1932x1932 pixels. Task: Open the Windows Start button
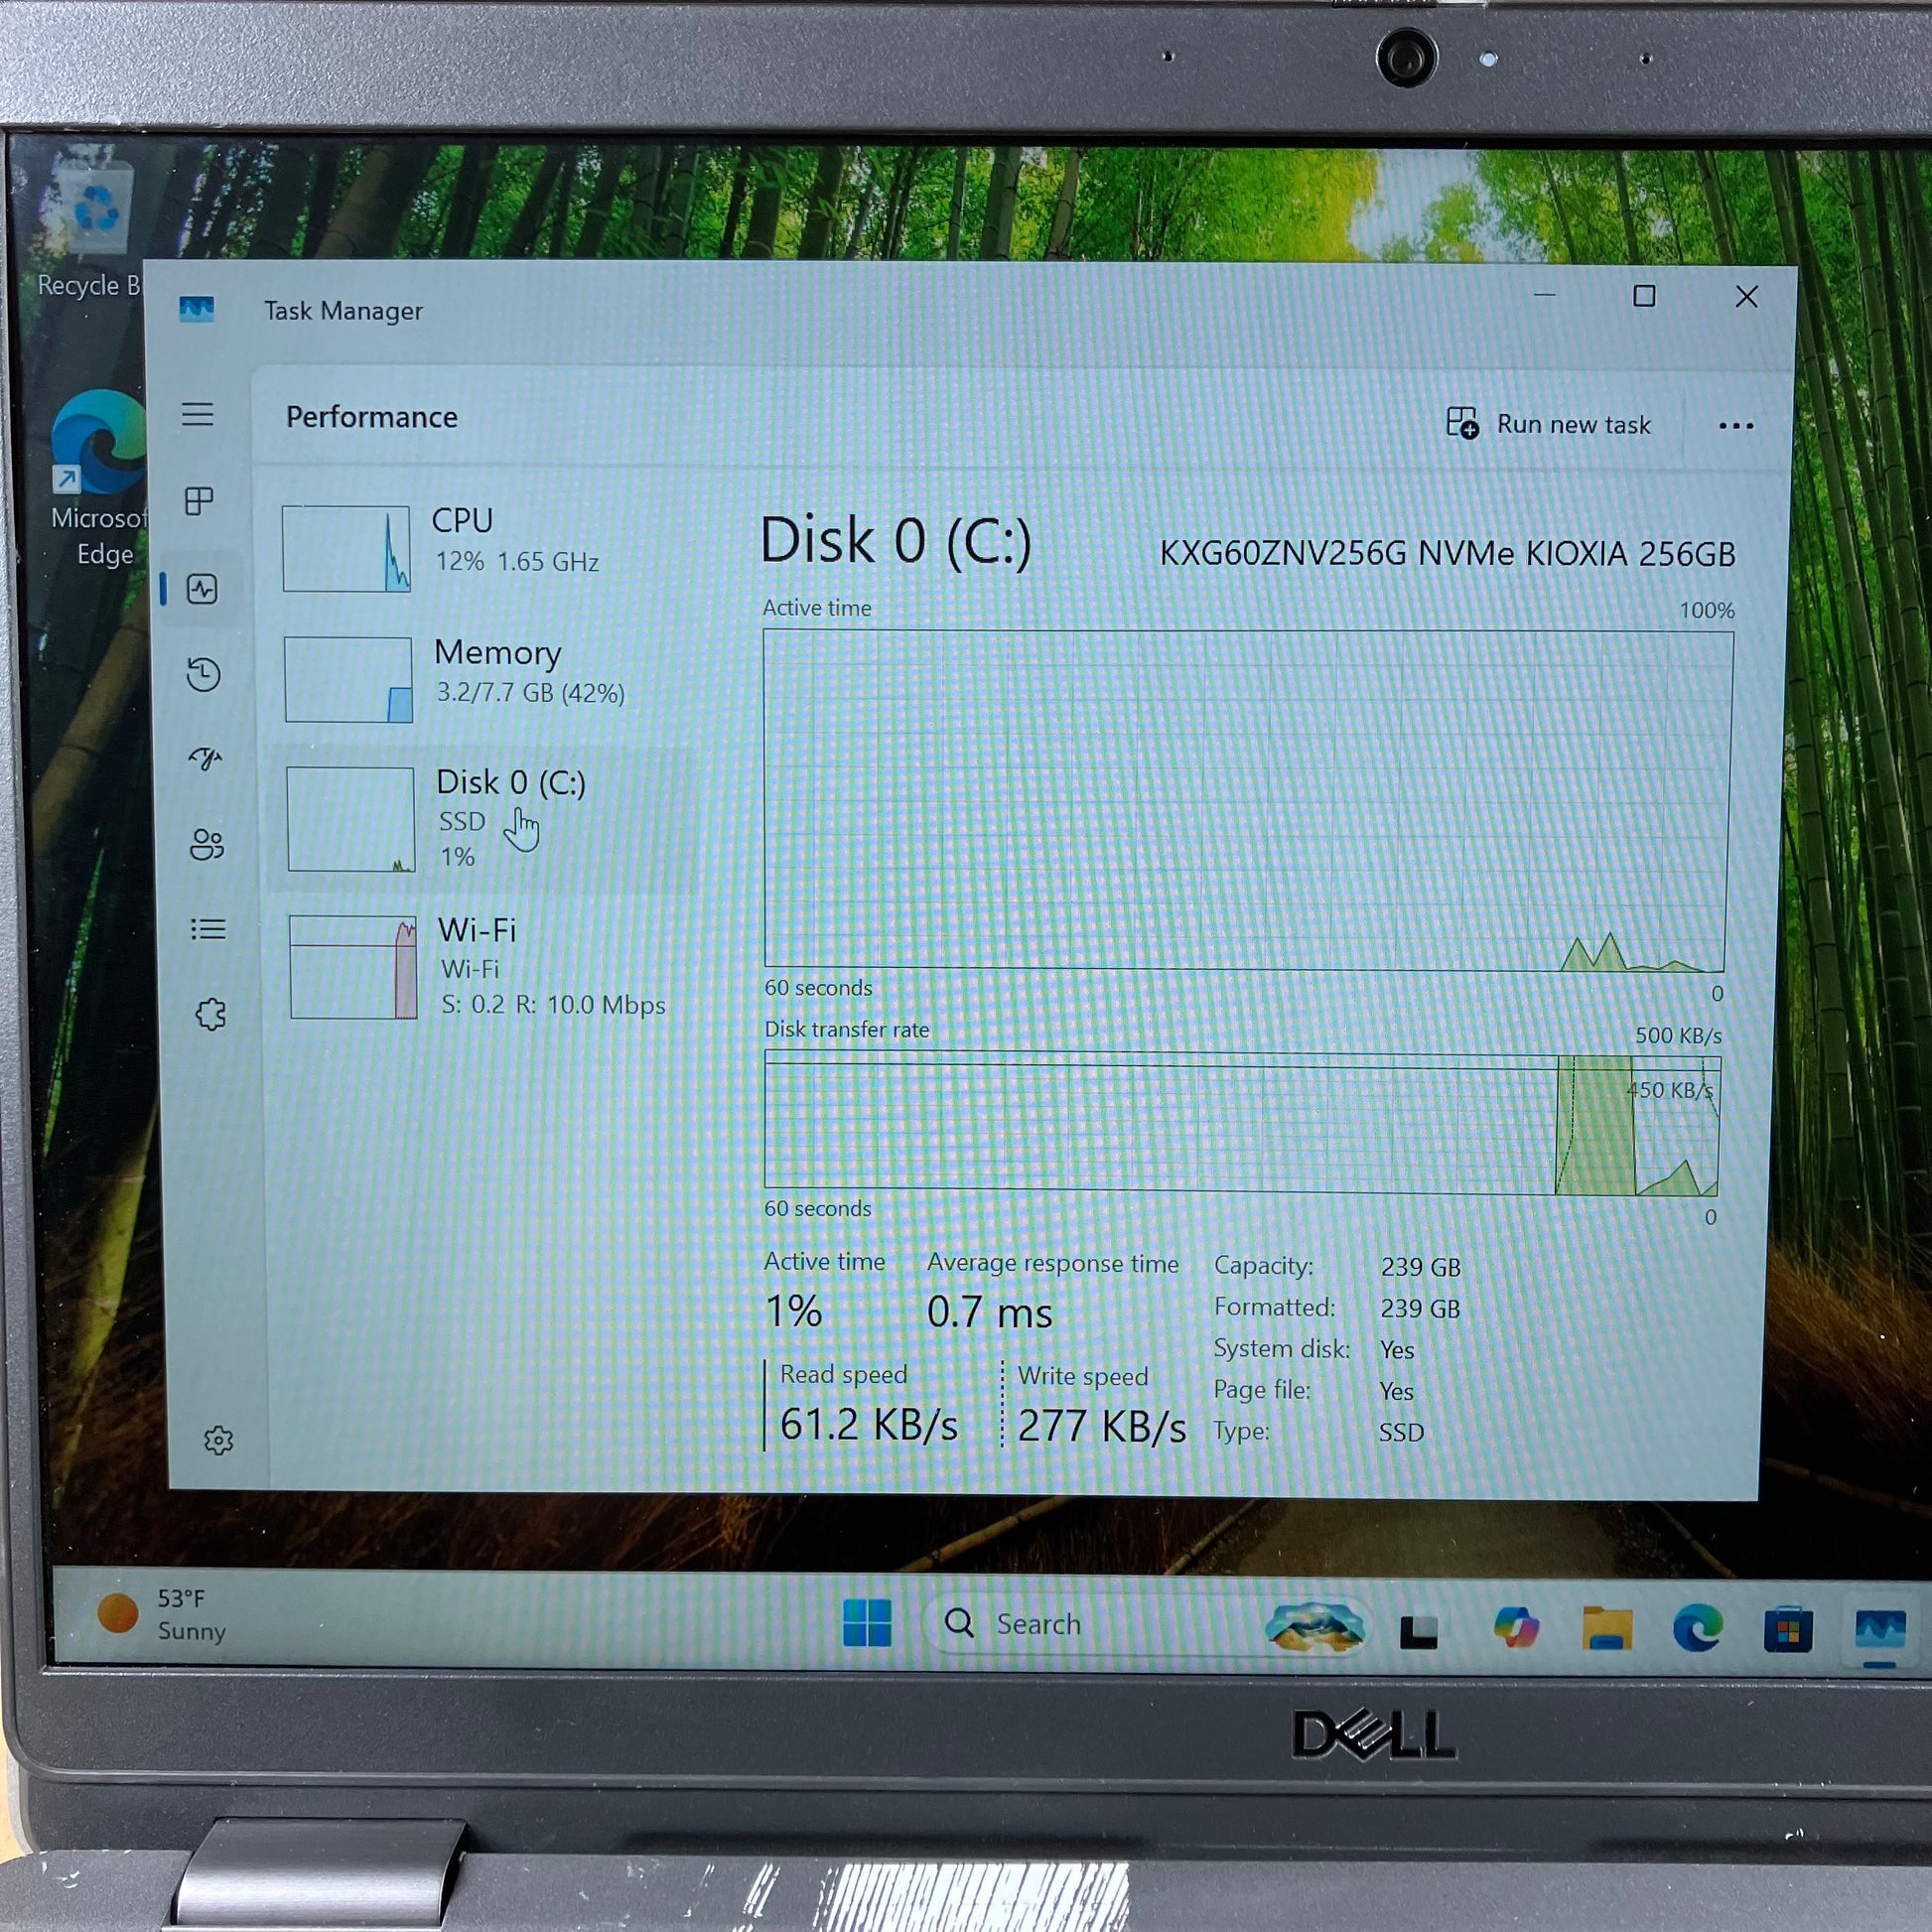[x=866, y=1622]
